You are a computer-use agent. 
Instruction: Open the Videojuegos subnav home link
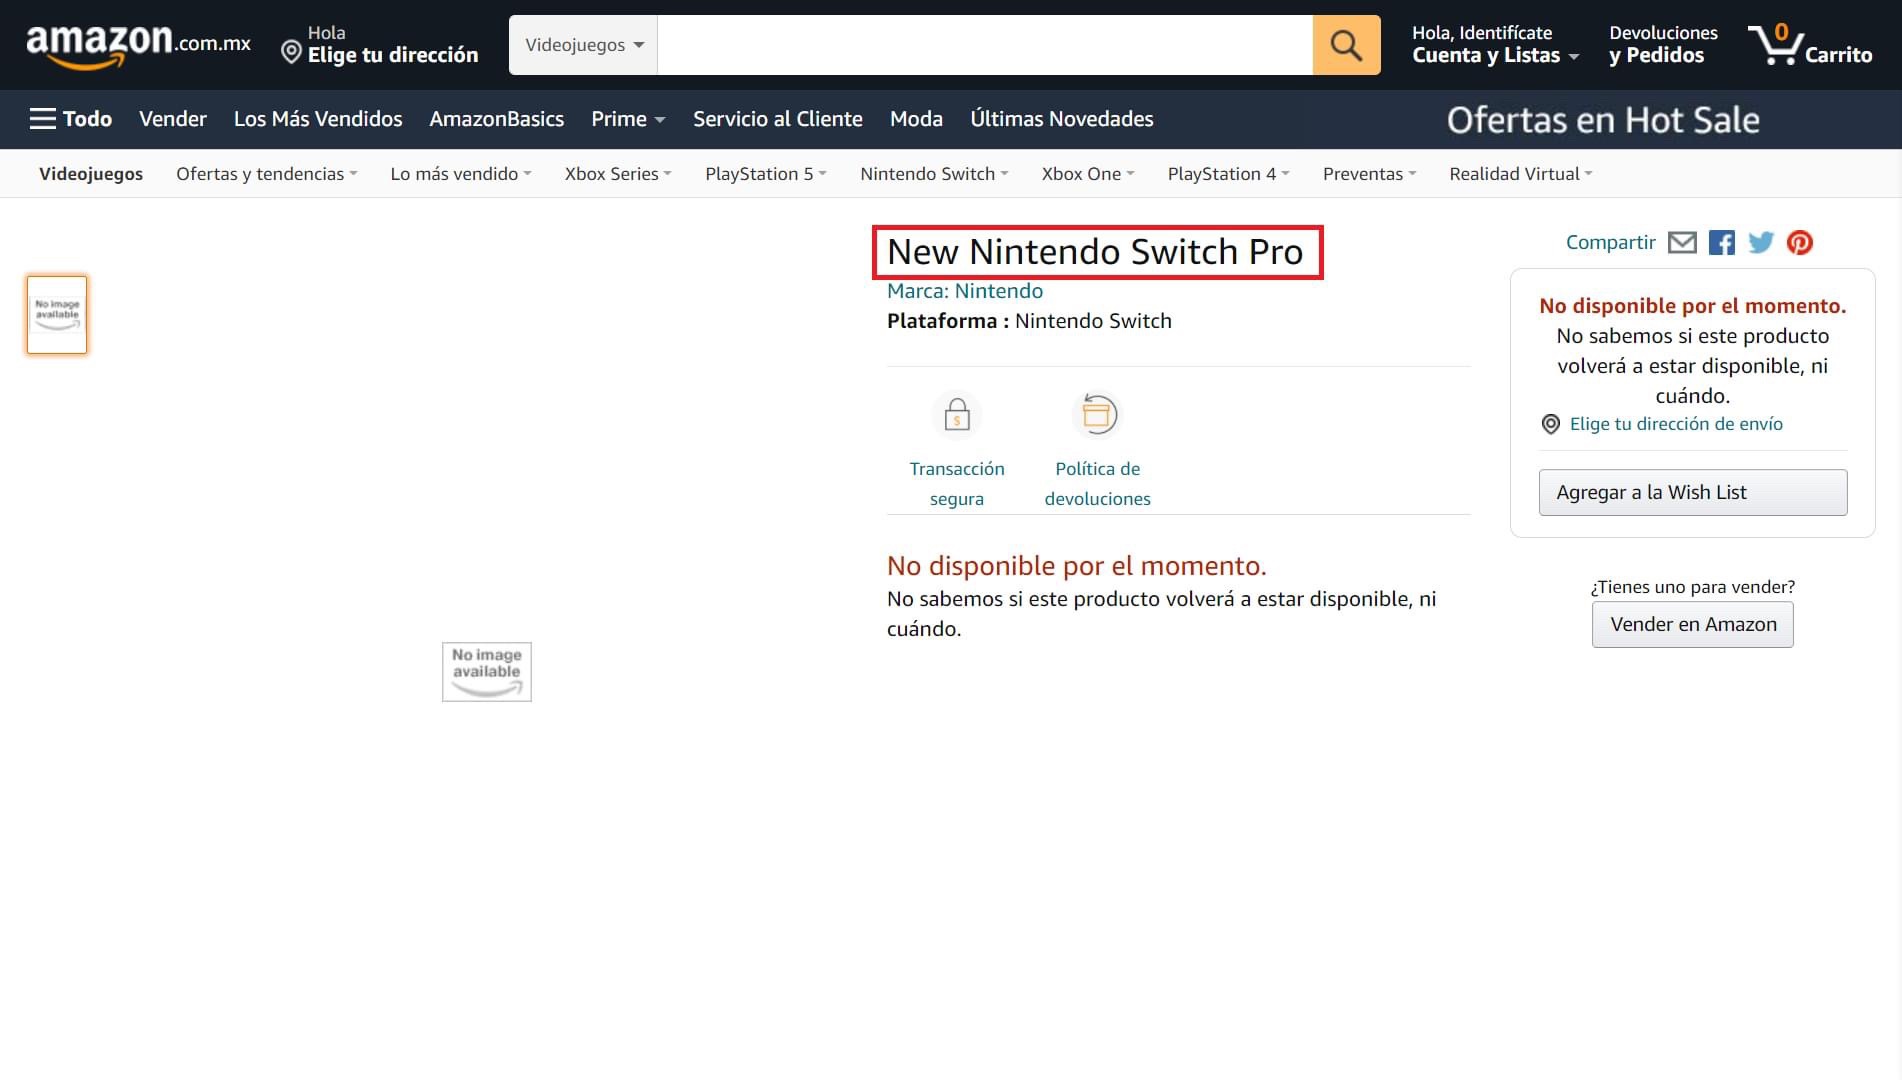[x=91, y=174]
